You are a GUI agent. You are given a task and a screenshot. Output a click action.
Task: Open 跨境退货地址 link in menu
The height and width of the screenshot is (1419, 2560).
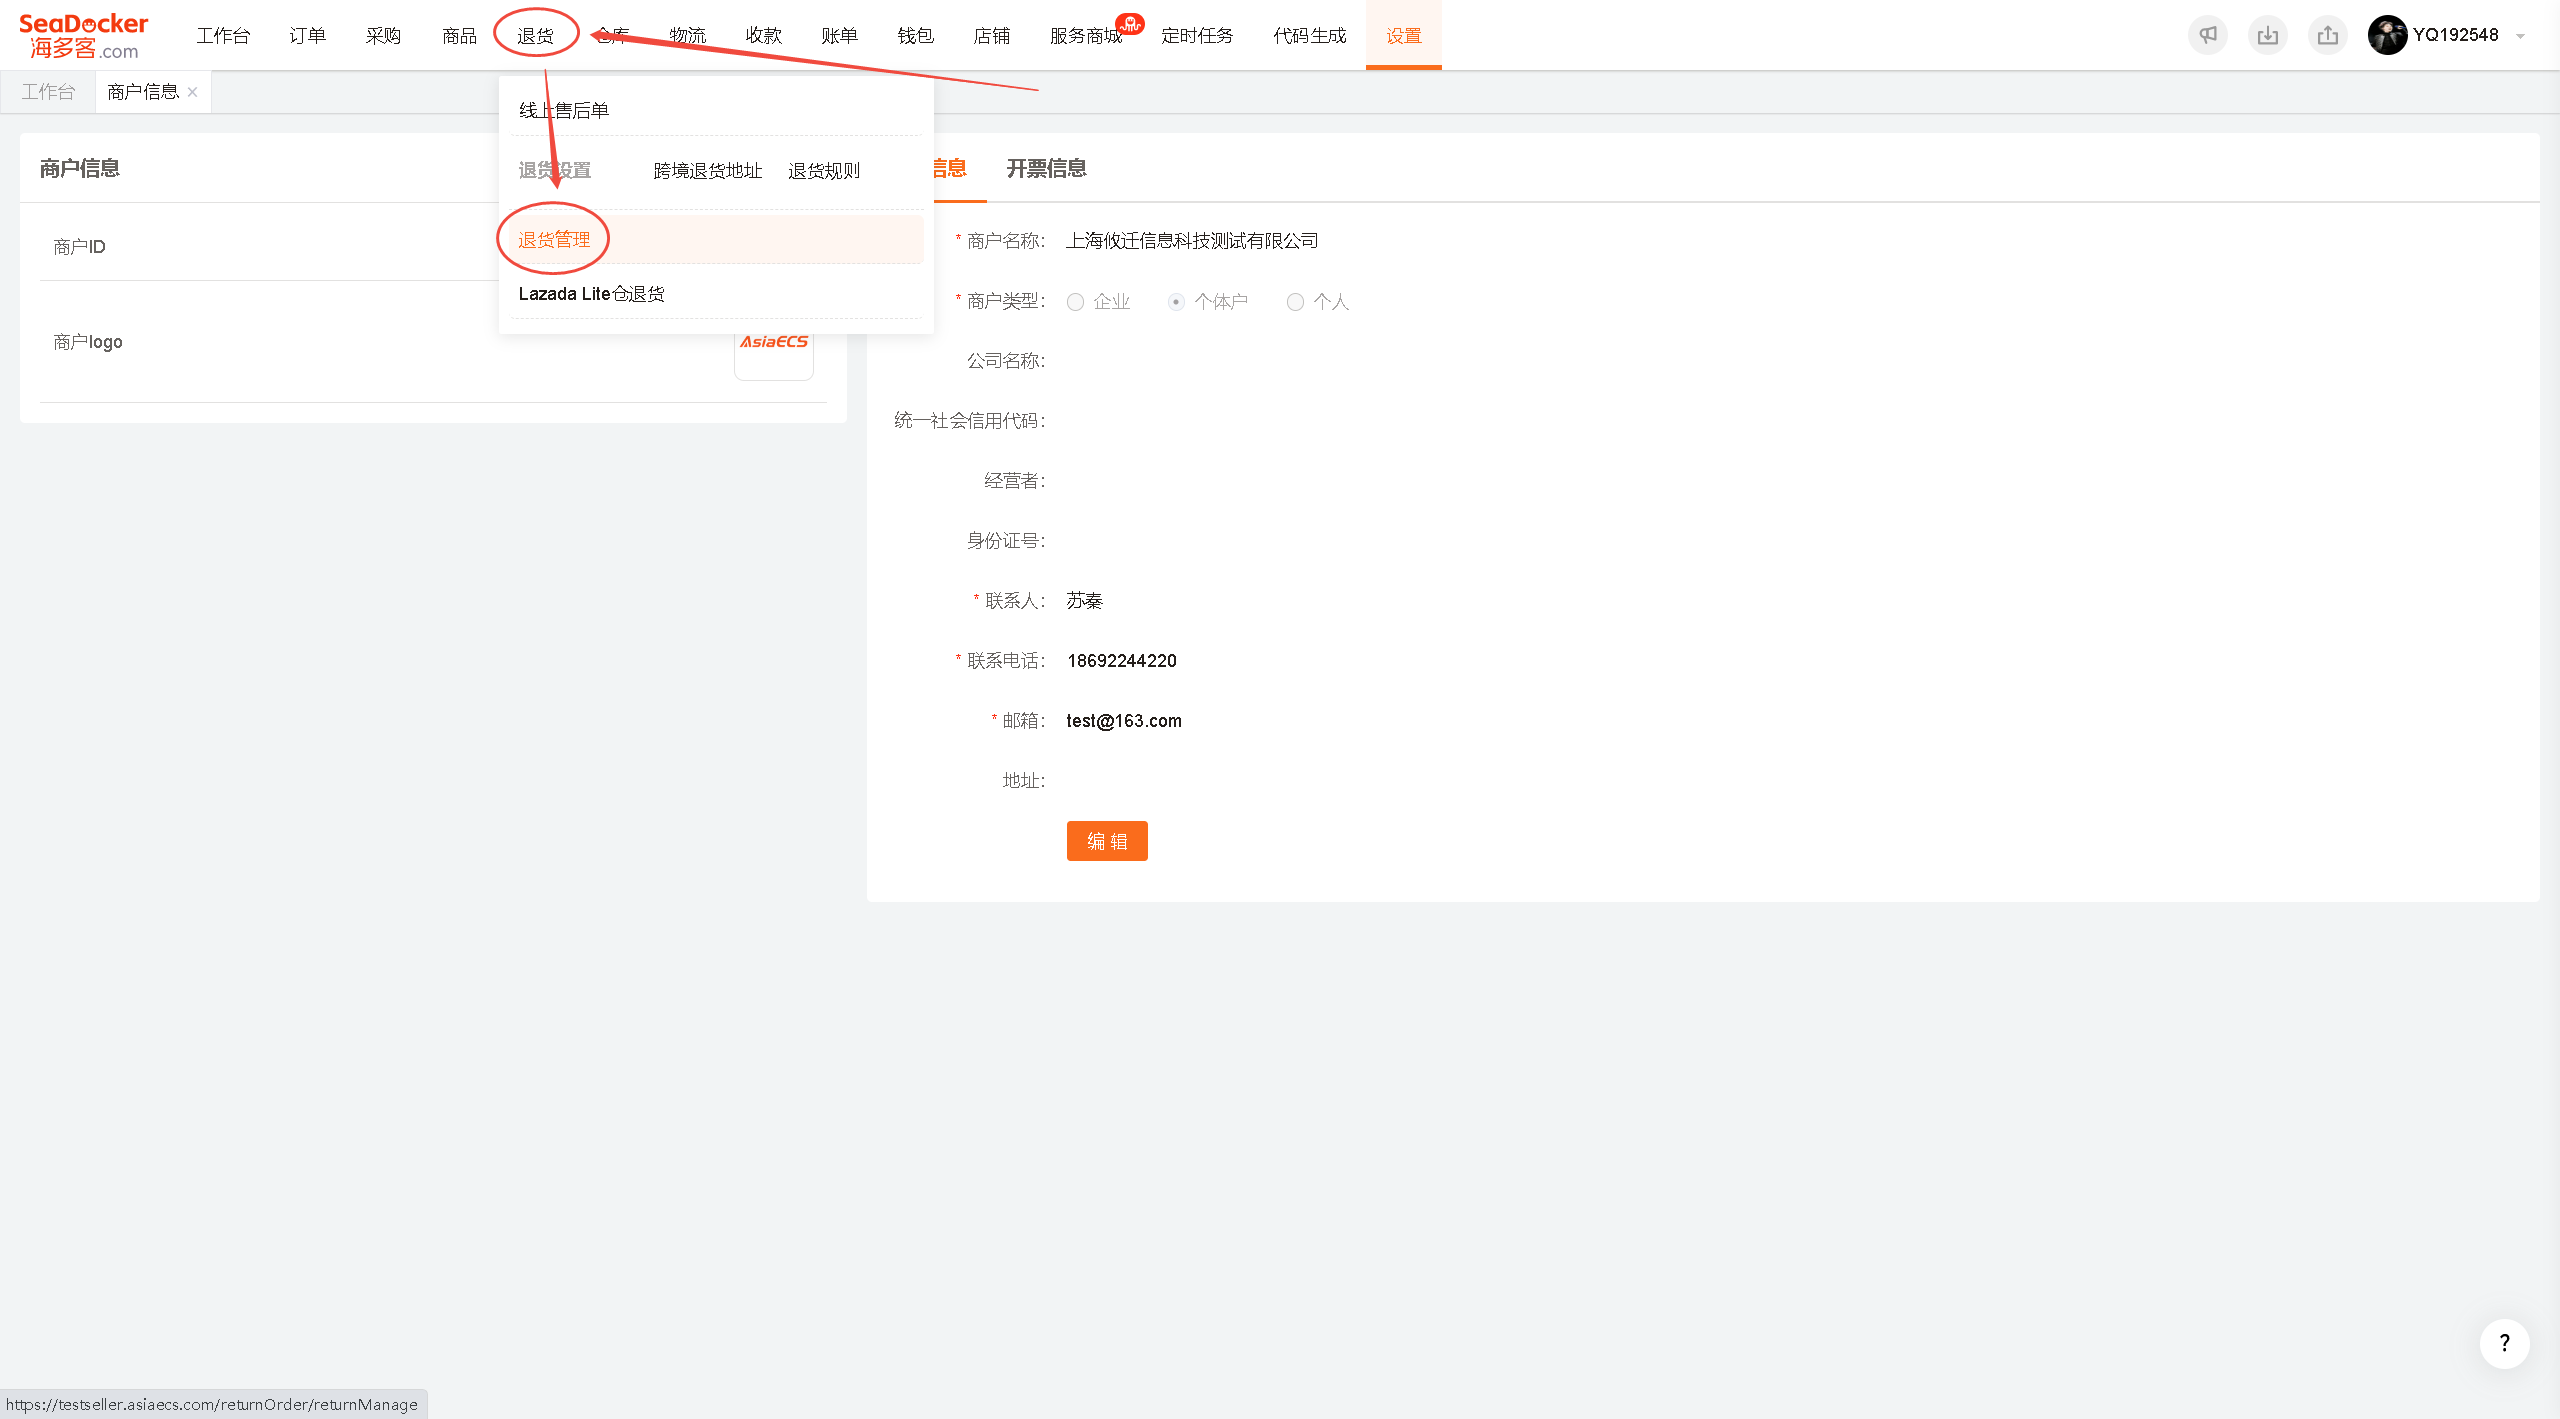coord(708,171)
